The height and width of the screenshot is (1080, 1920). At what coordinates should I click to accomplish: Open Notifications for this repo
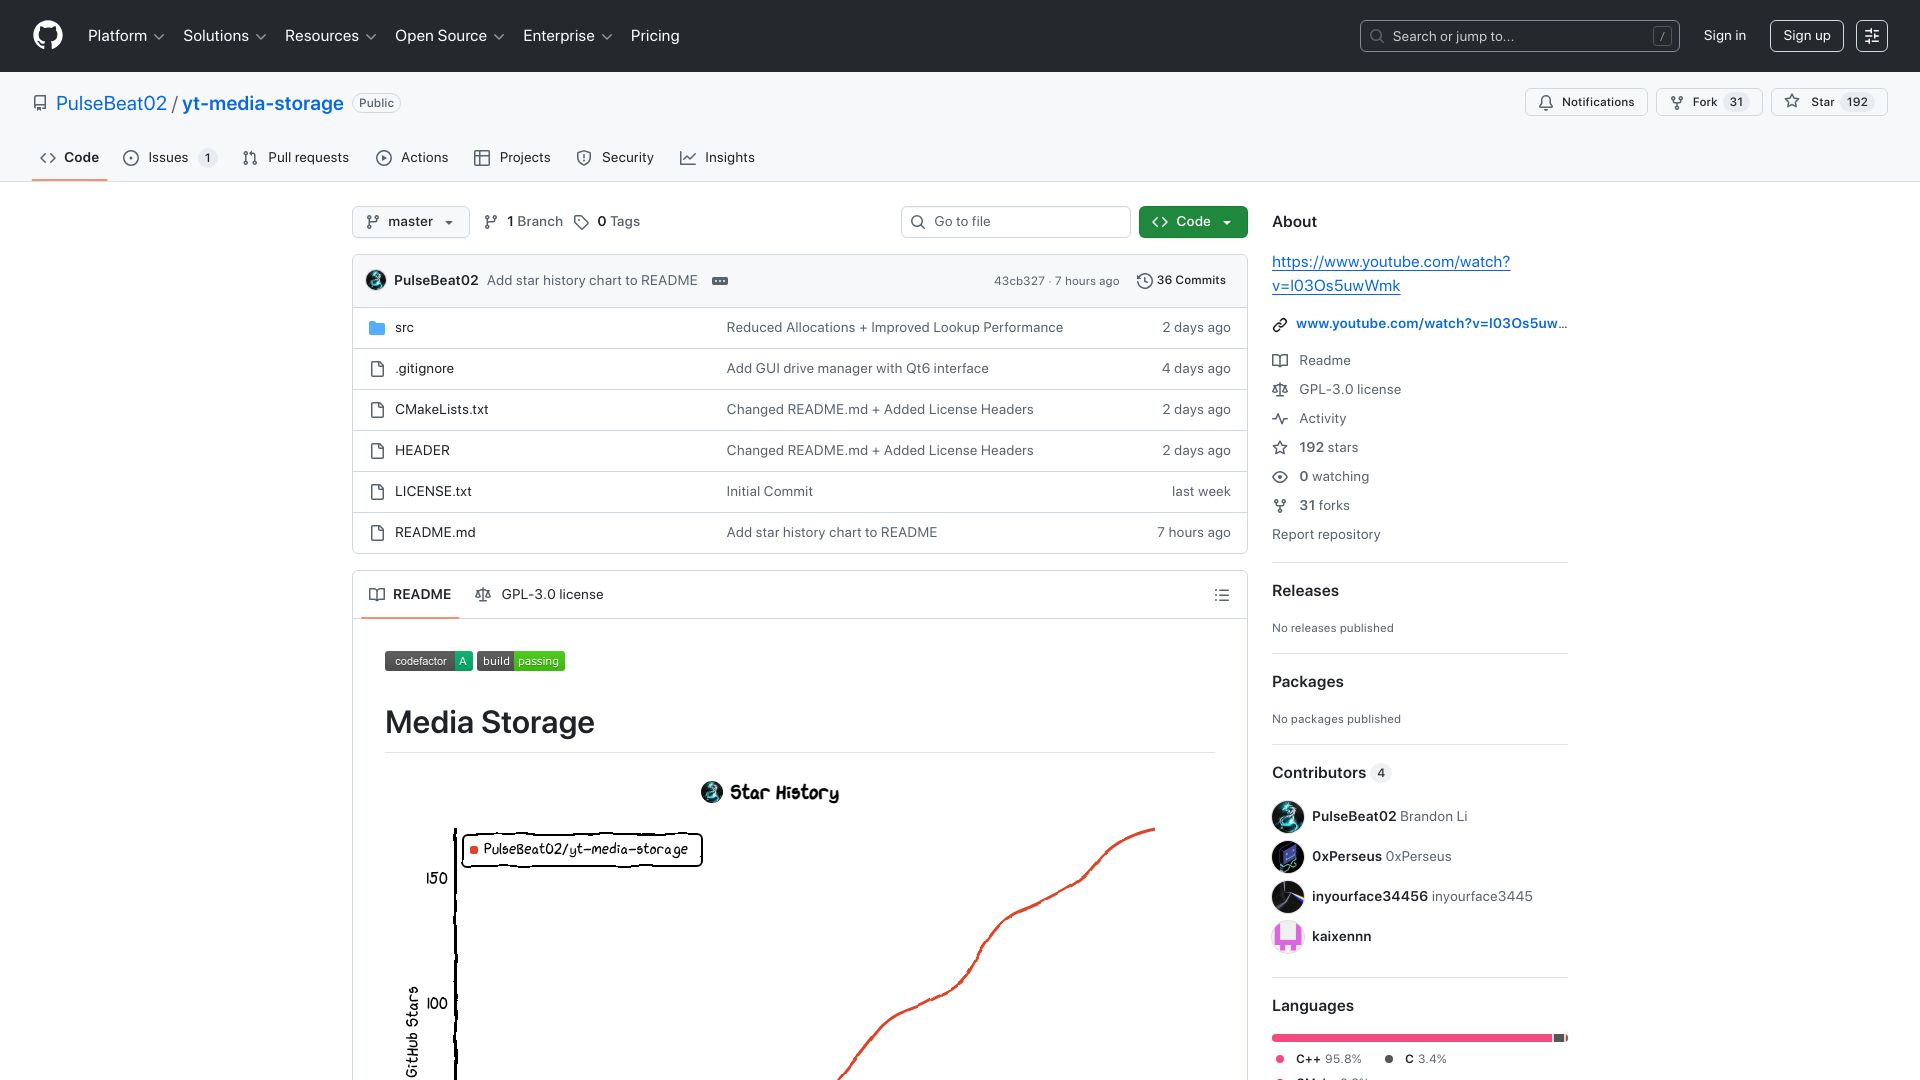[1586, 102]
